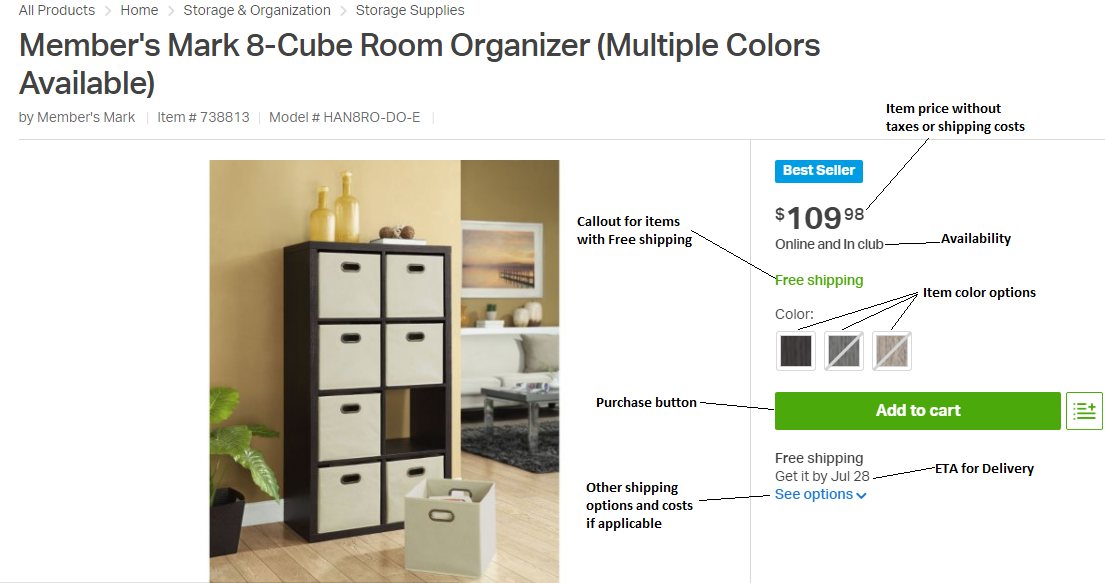Open the Storage Supplies breadcrumb
The width and height of the screenshot is (1105, 583).
410,10
